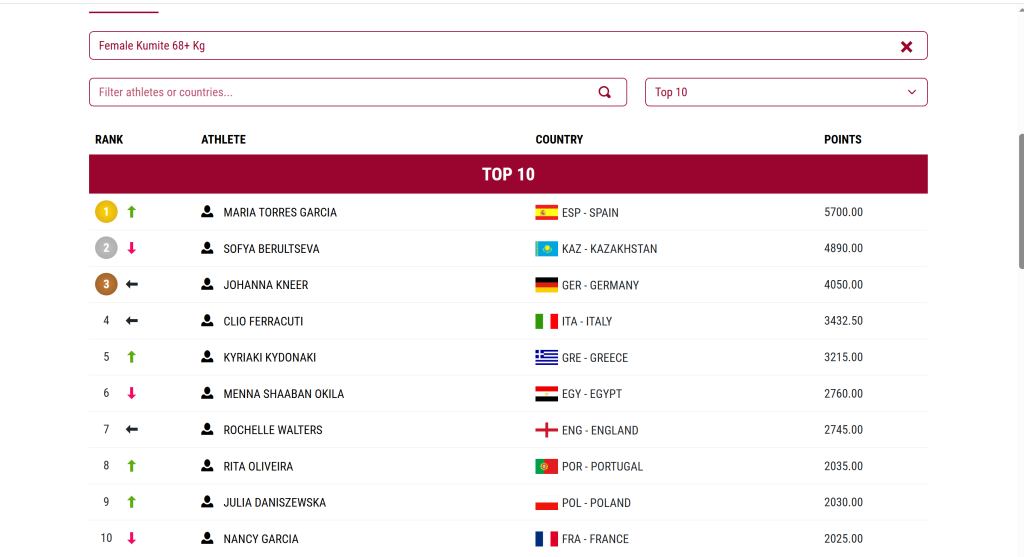
Task: Click the Spain flag icon
Action: pyautogui.click(x=546, y=212)
